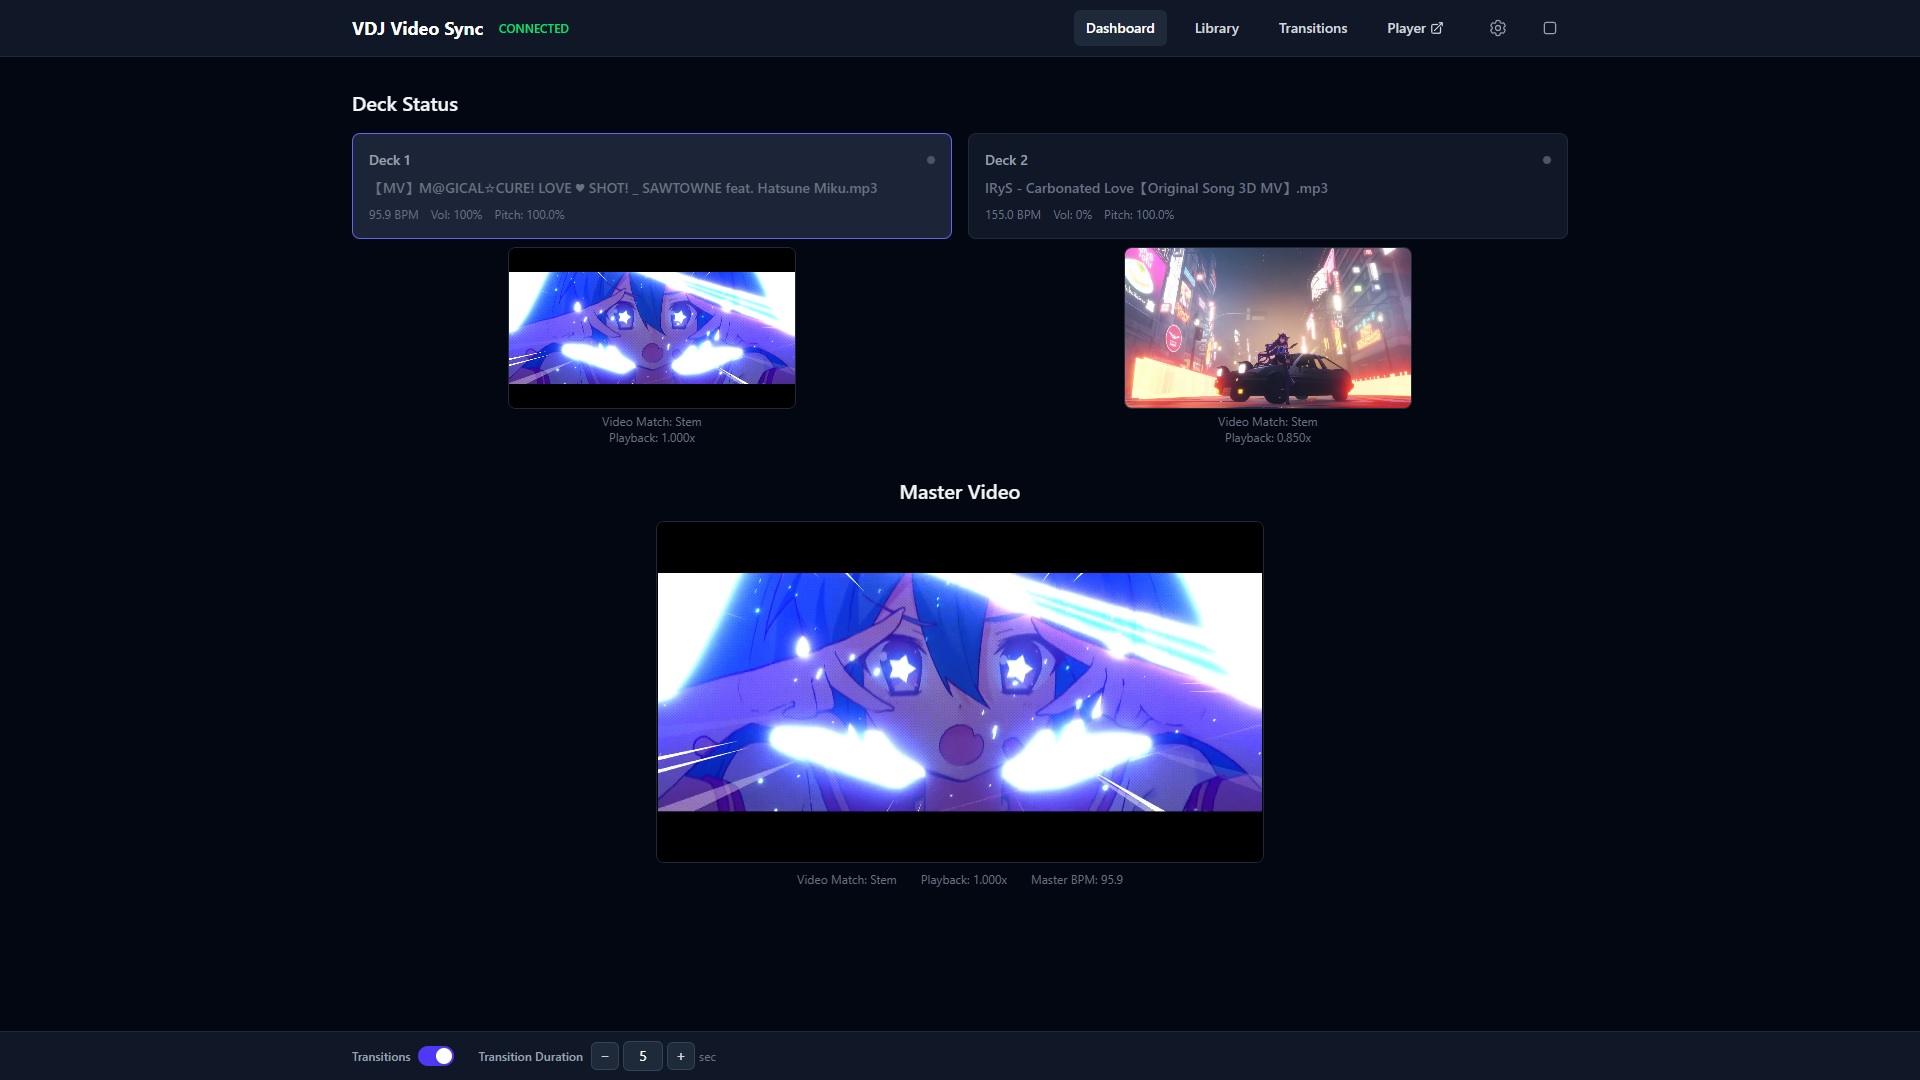Open the Settings gear icon

(1497, 28)
